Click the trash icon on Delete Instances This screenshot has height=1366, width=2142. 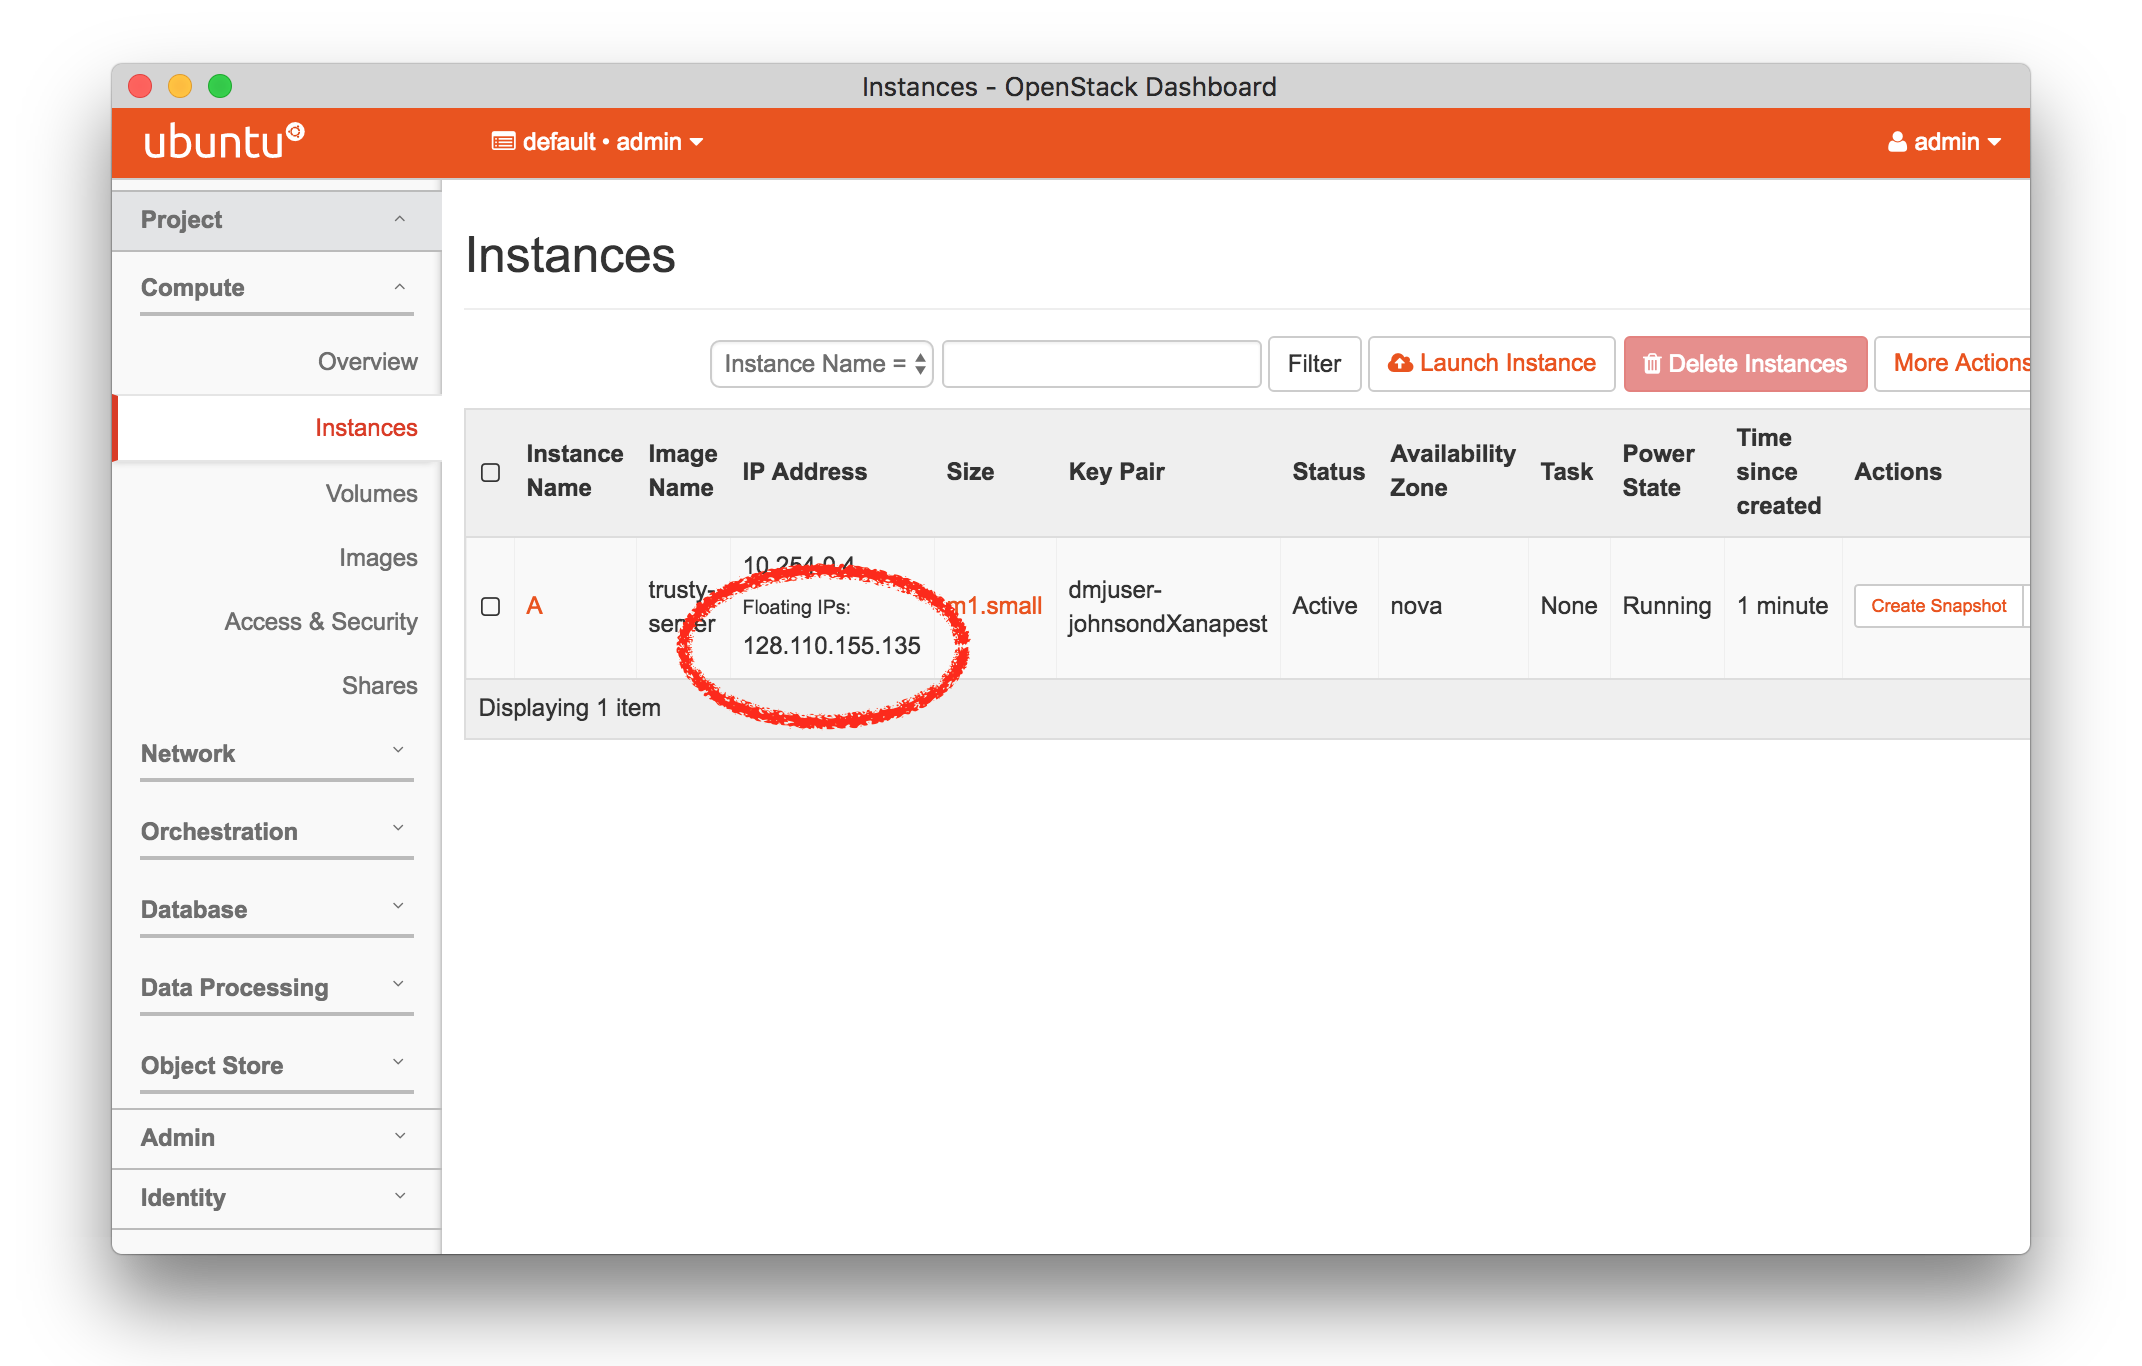(1652, 364)
